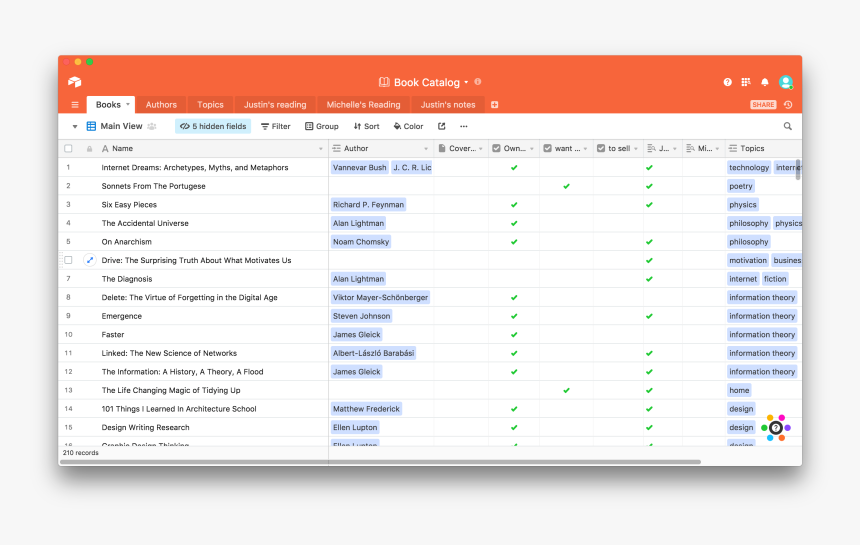Open the apps grid icon

[x=746, y=82]
